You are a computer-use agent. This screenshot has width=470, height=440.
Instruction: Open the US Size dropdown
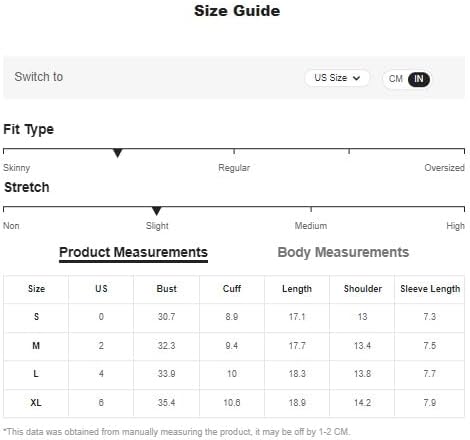pos(337,78)
